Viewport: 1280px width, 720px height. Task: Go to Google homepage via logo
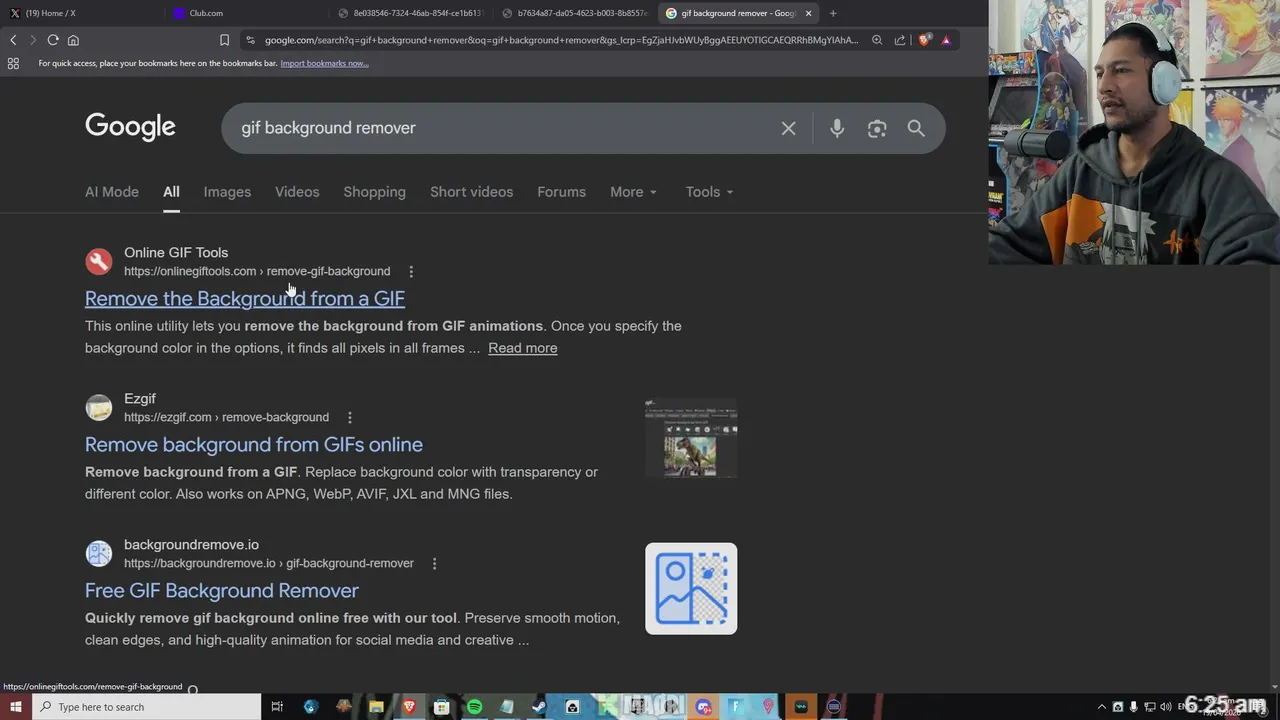point(130,127)
